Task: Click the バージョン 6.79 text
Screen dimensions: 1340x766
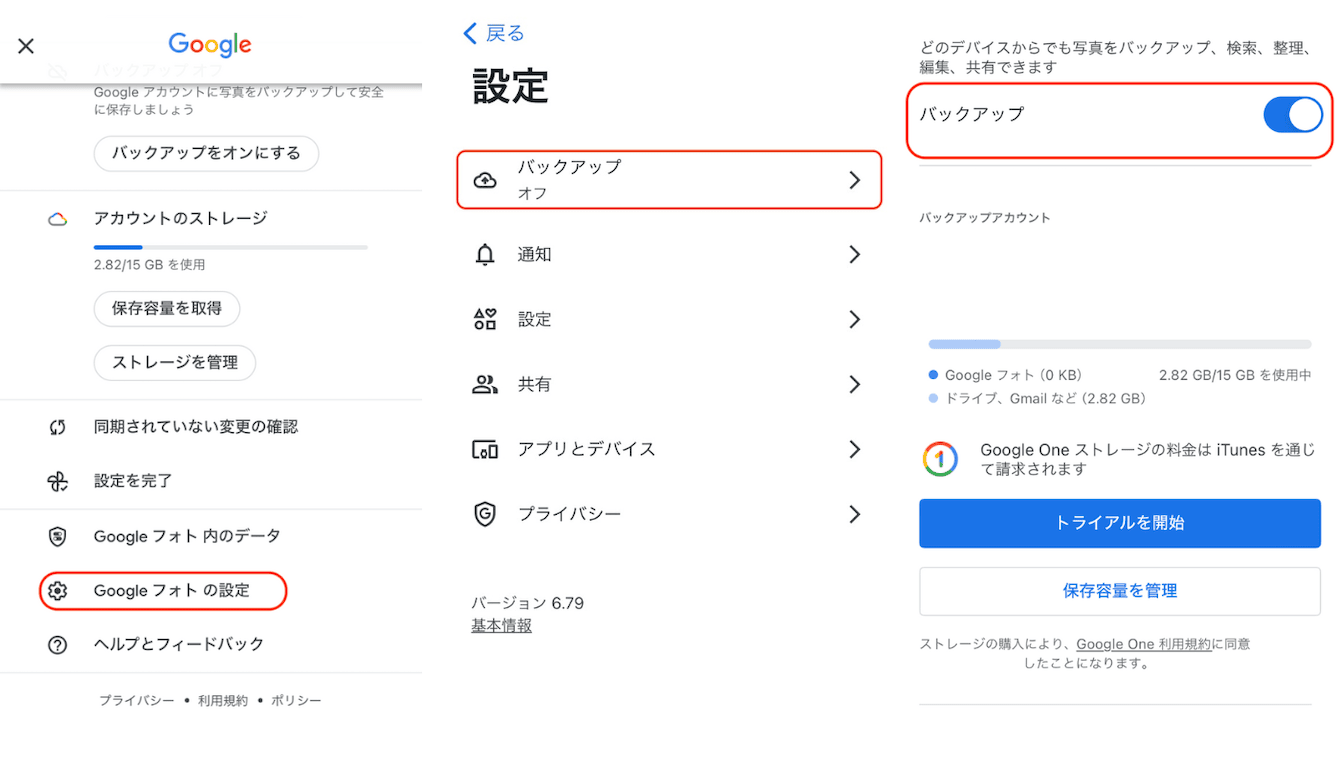Action: [x=528, y=603]
